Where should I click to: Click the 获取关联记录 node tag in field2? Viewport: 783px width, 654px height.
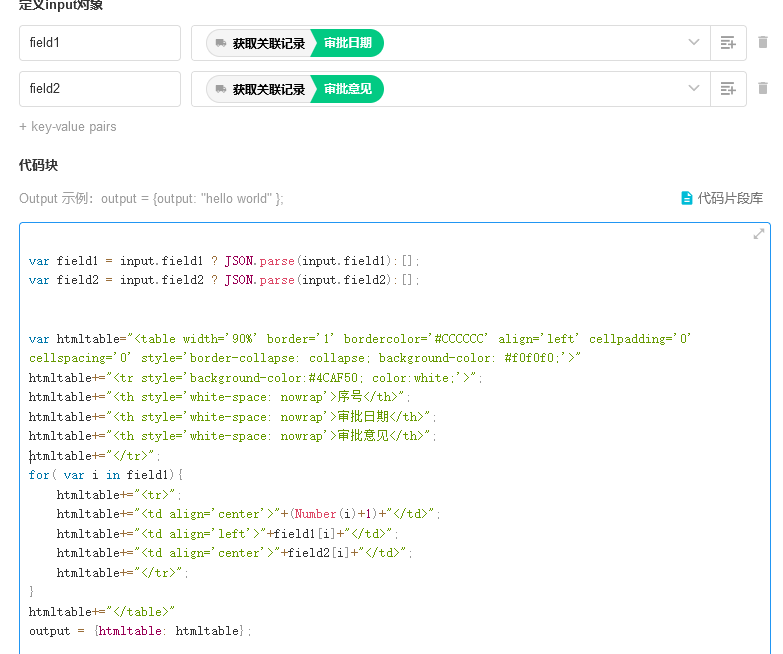tap(268, 89)
